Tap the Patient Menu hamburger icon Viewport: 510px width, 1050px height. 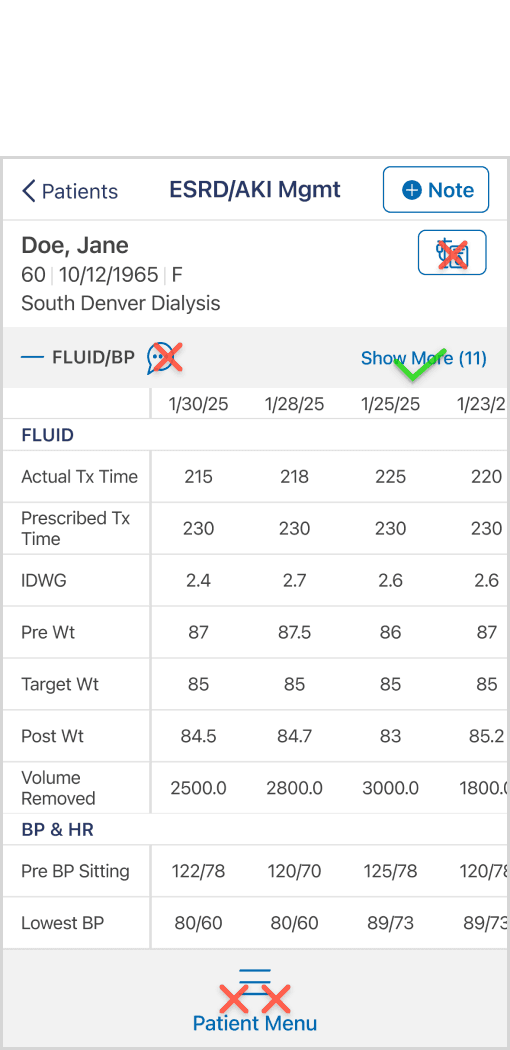(255, 982)
